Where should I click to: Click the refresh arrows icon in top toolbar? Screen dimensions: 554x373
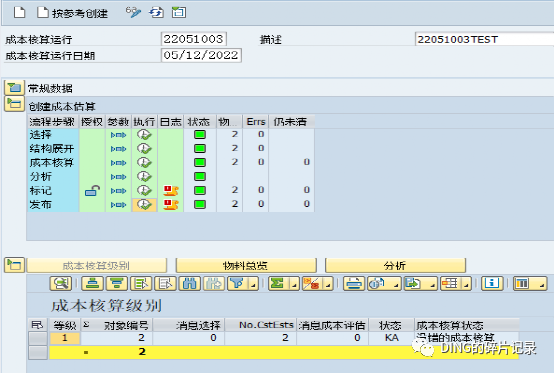point(156,13)
